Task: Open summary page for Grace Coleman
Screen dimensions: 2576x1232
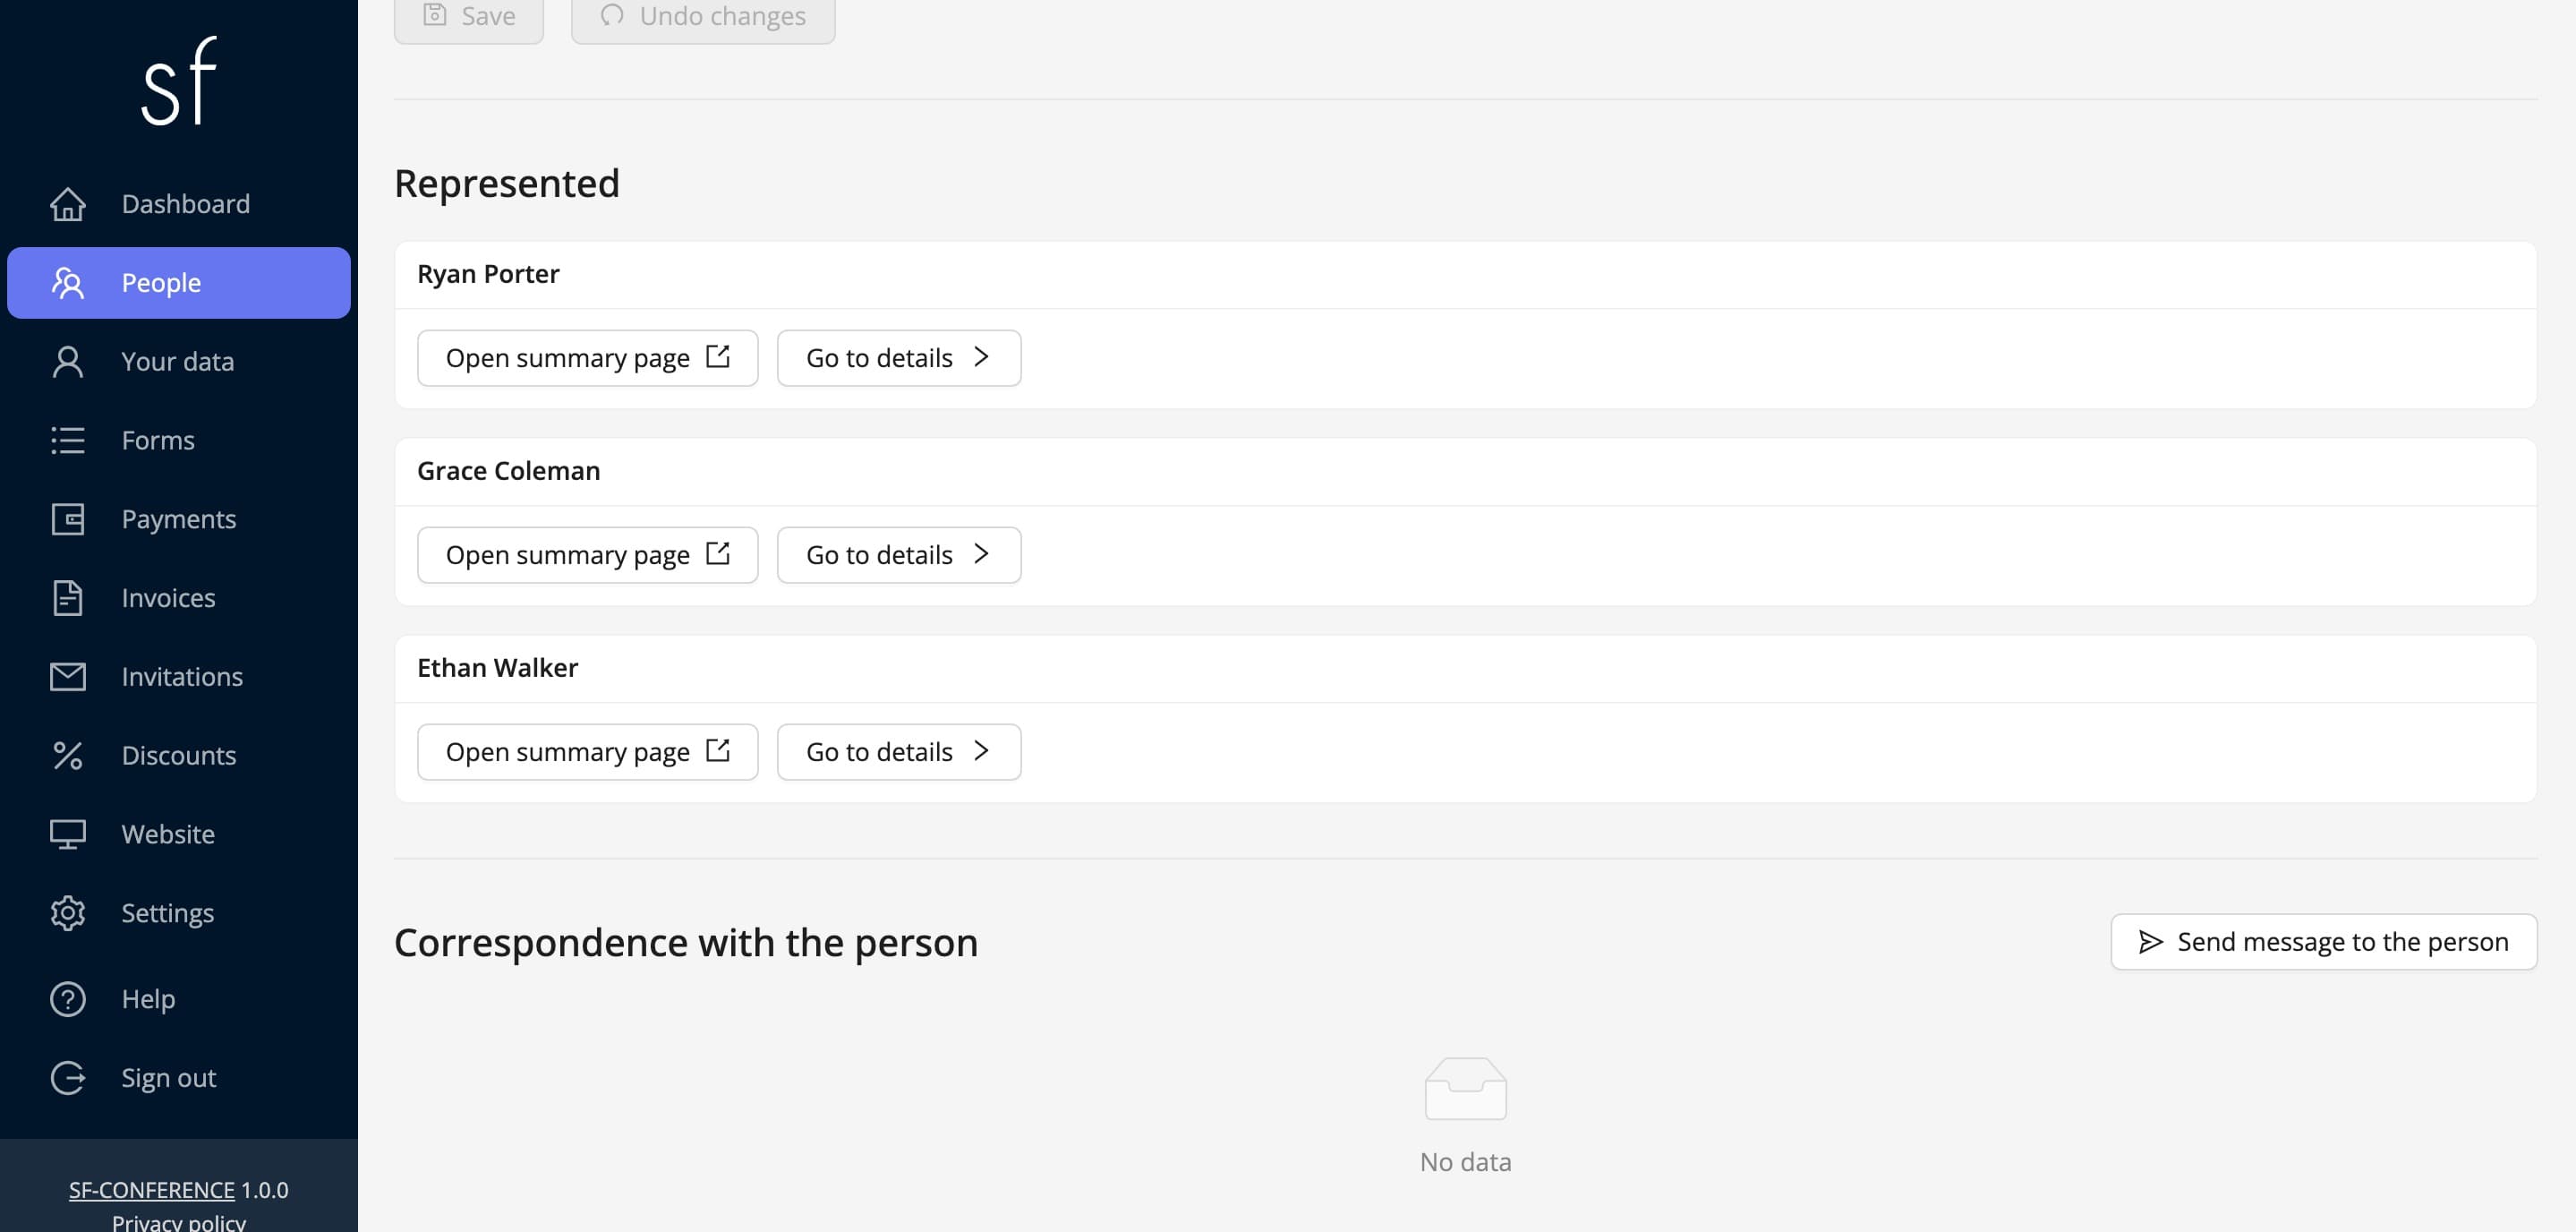Action: pos(588,555)
